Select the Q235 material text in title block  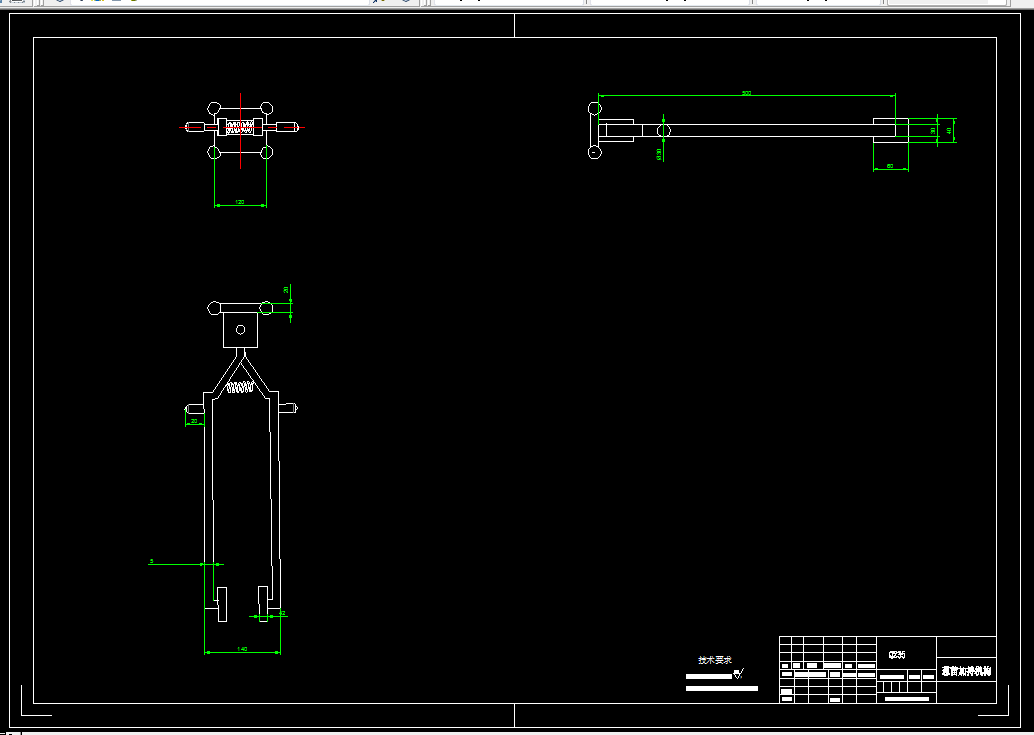897,655
